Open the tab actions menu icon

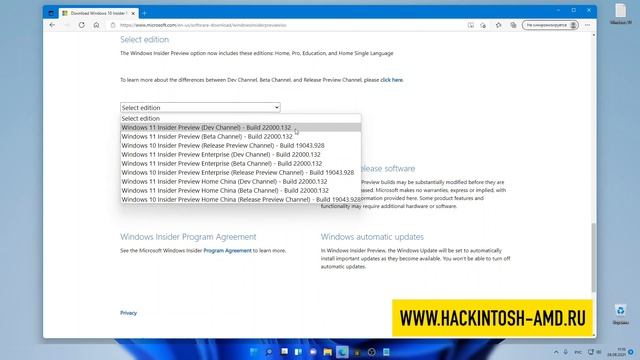[x=51, y=13]
